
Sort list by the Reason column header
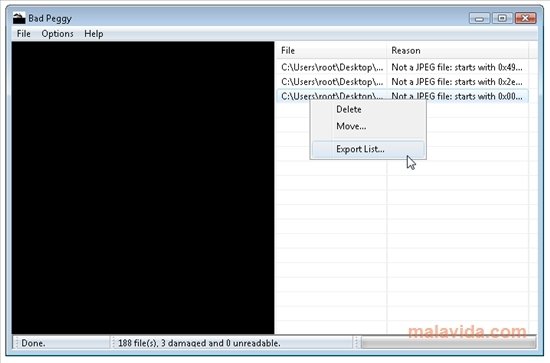tap(458, 51)
